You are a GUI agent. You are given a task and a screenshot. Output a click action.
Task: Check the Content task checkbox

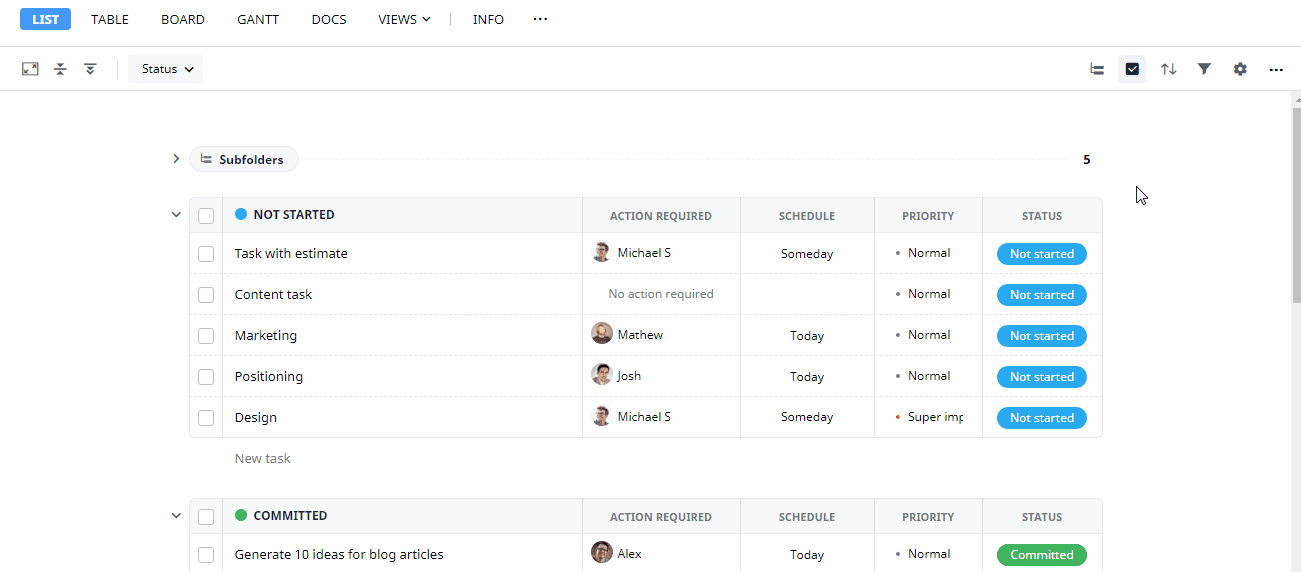[206, 295]
